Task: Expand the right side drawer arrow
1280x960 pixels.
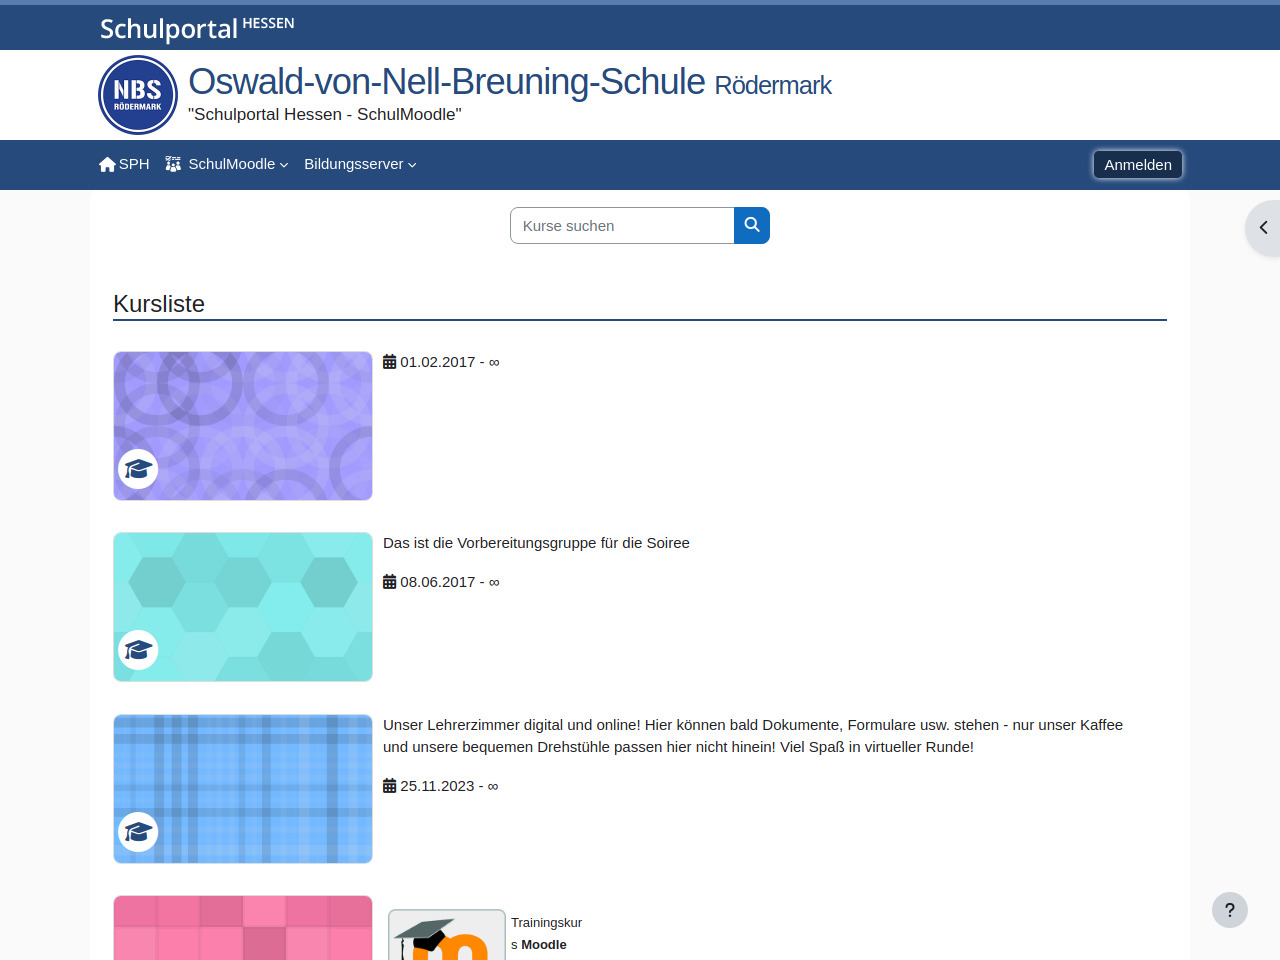Action: (1263, 228)
